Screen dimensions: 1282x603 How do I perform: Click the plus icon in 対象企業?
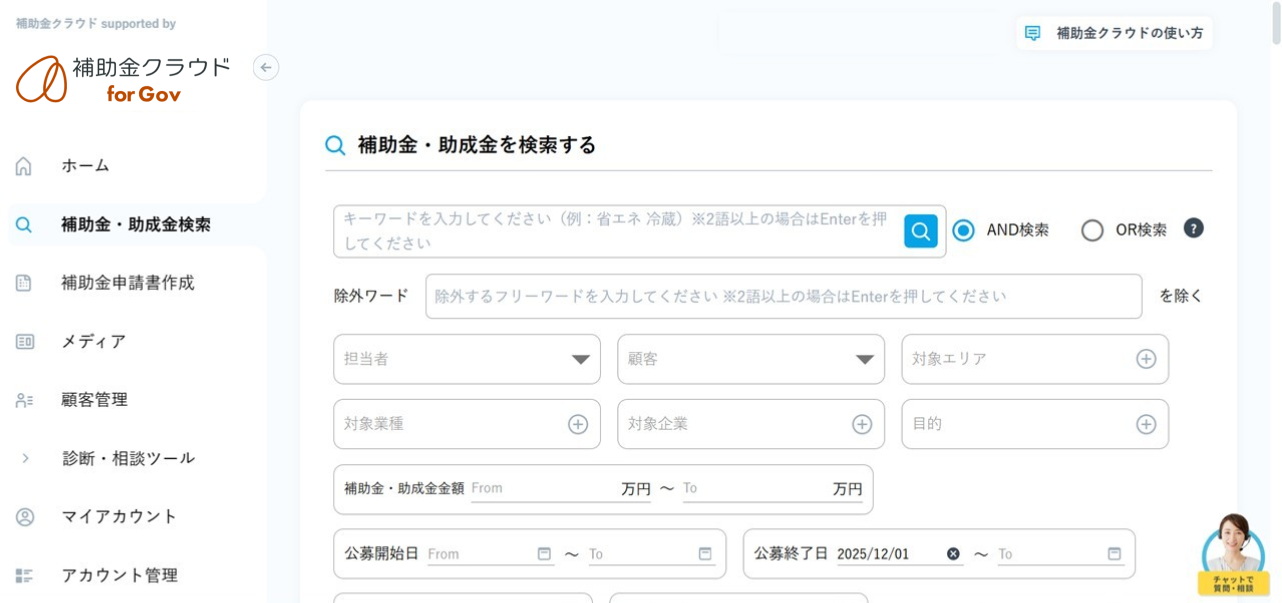[862, 424]
